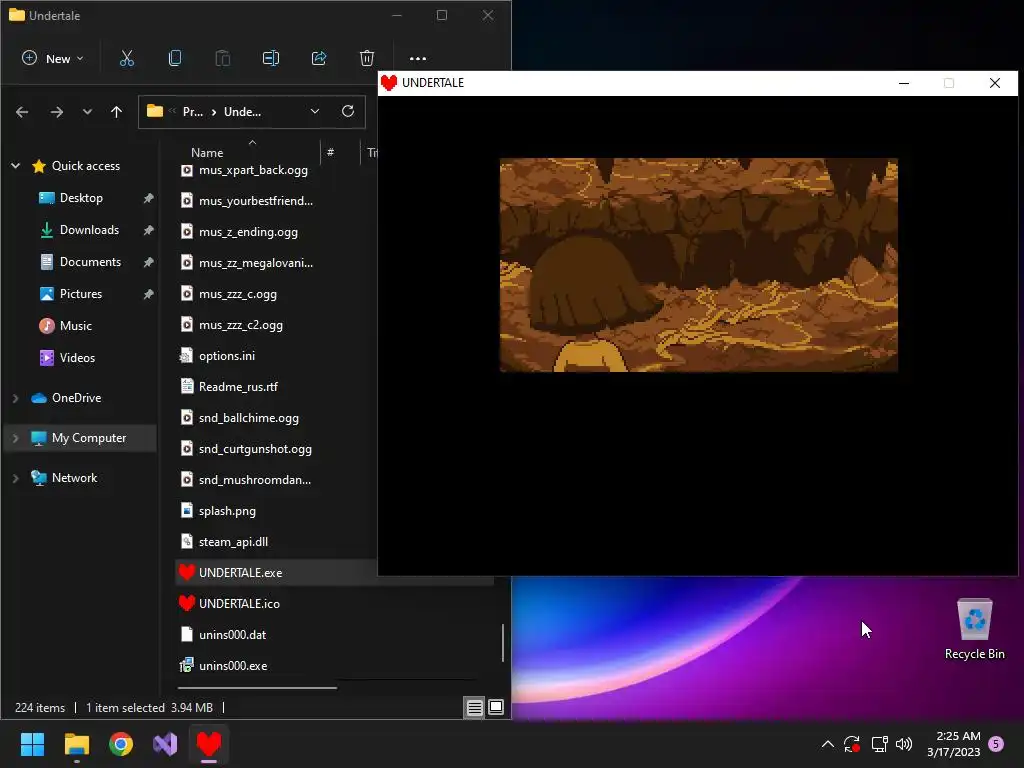Select Readme_rus.rtf file
Screen dimensions: 1024x768
[x=238, y=387]
